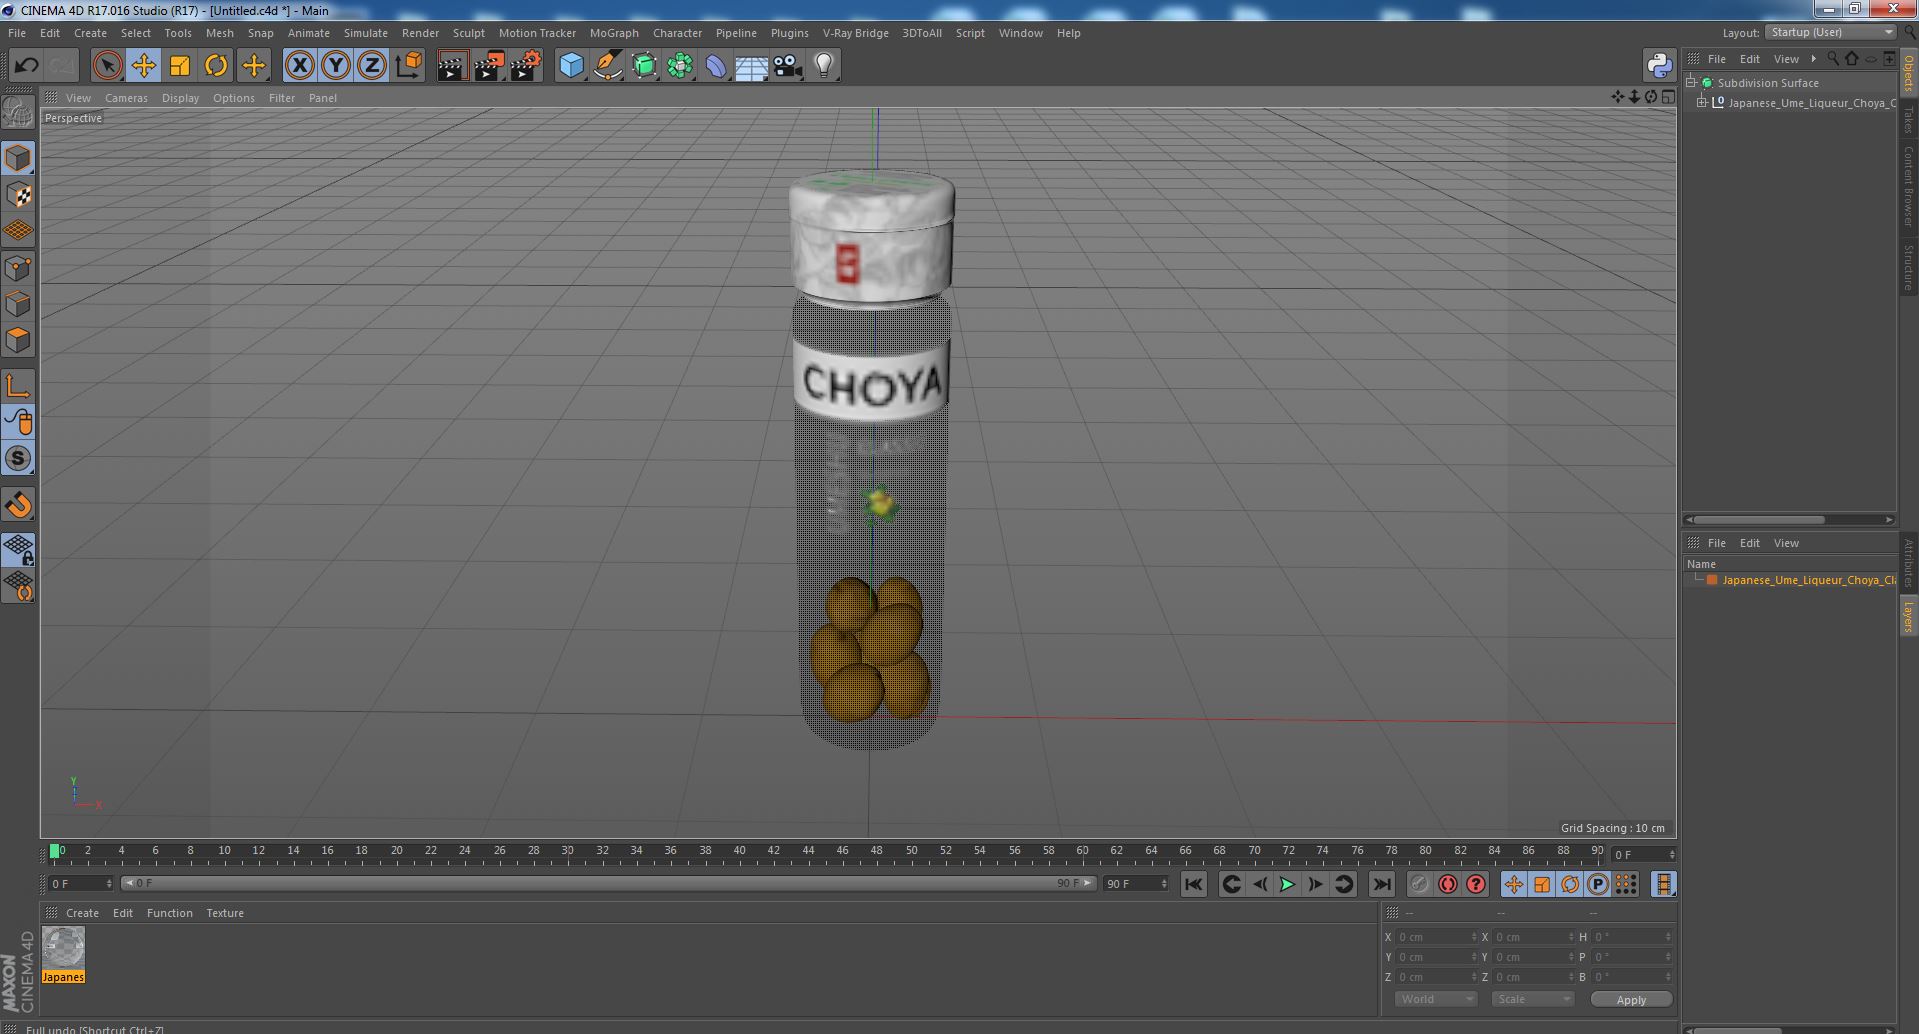Viewport: 1919px width, 1034px height.
Task: Go to start of animation
Action: click(1193, 884)
